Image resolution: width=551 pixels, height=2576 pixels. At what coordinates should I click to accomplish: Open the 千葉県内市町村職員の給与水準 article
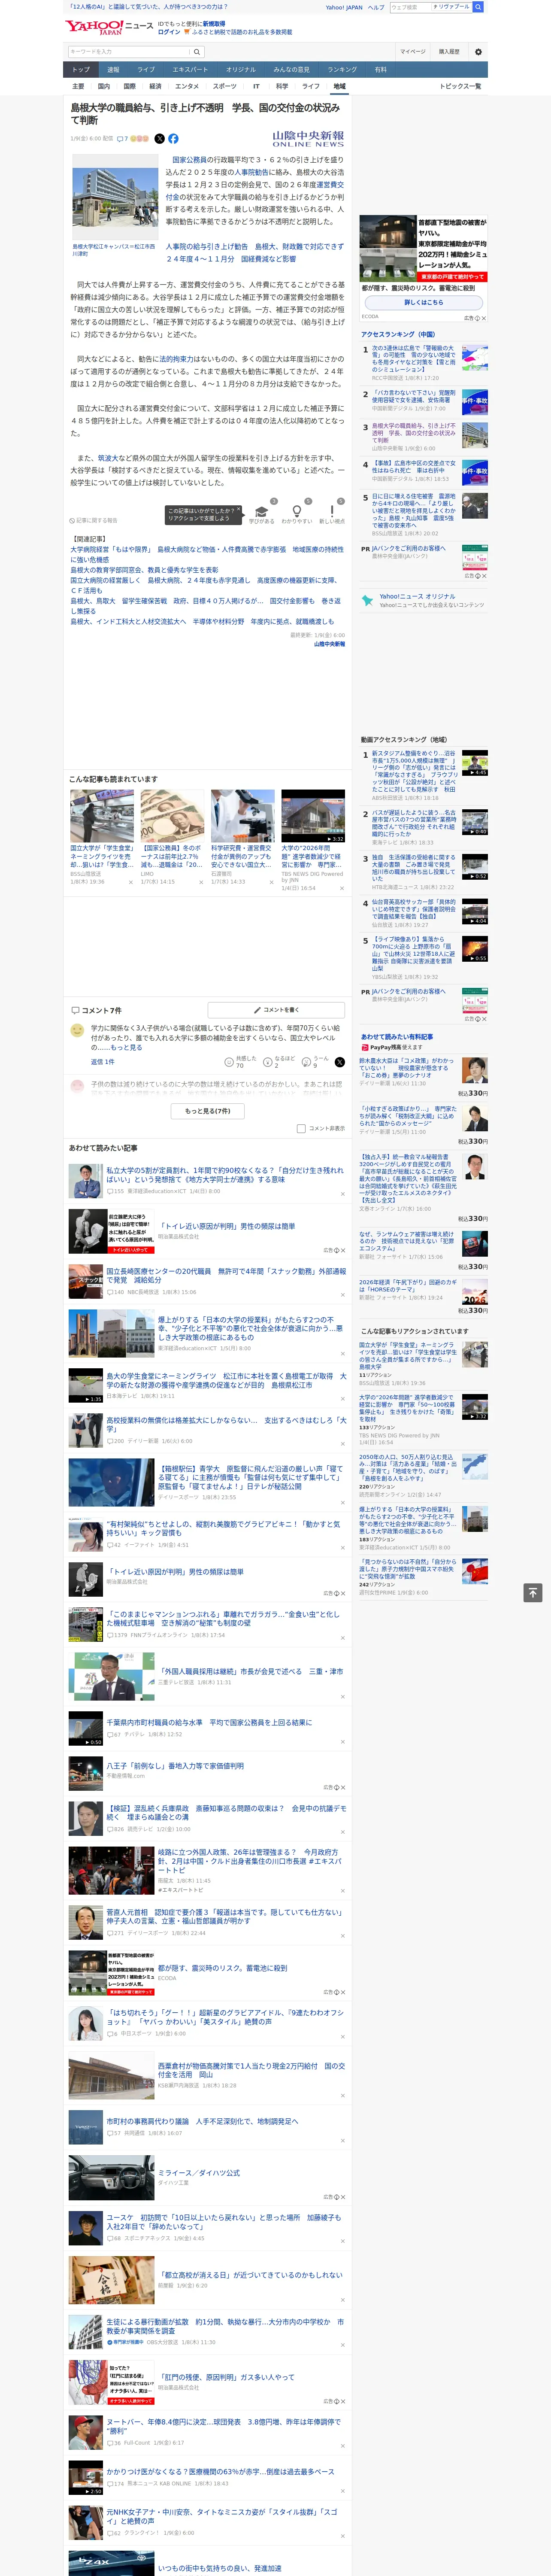click(x=209, y=1722)
